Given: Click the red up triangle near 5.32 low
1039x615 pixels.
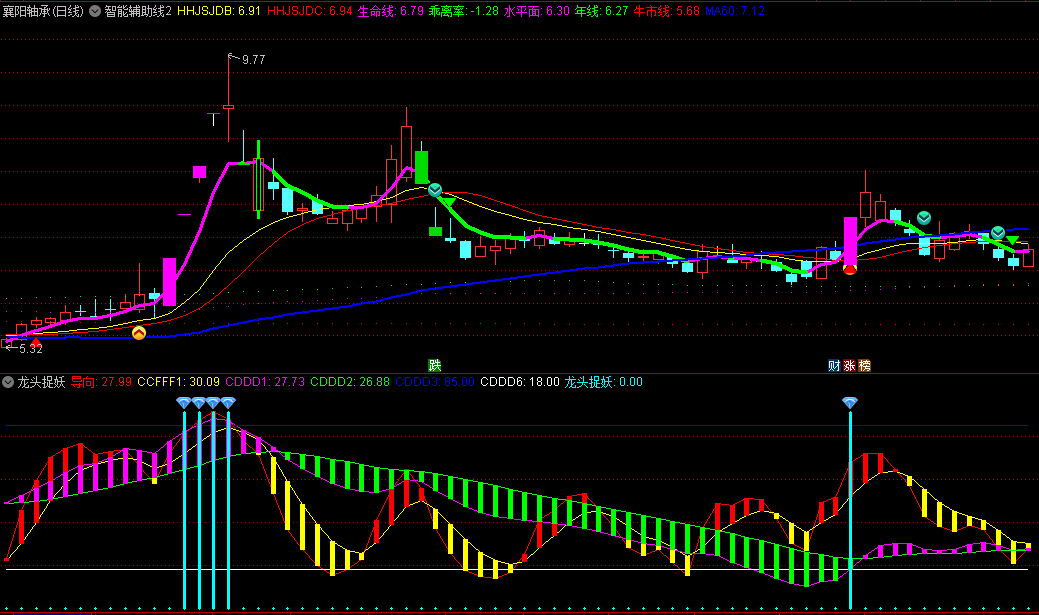Looking at the screenshot, I should [x=36, y=342].
